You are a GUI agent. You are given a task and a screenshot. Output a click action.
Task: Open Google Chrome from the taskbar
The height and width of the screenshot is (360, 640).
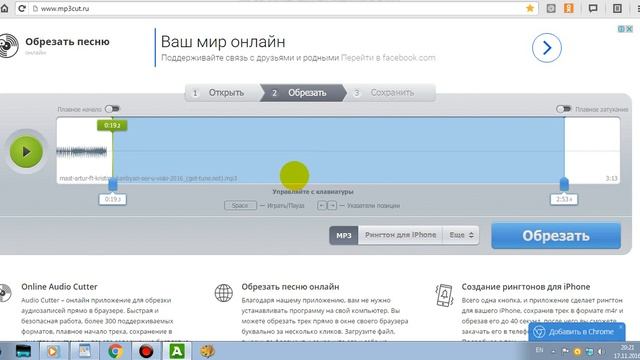pyautogui.click(x=115, y=351)
